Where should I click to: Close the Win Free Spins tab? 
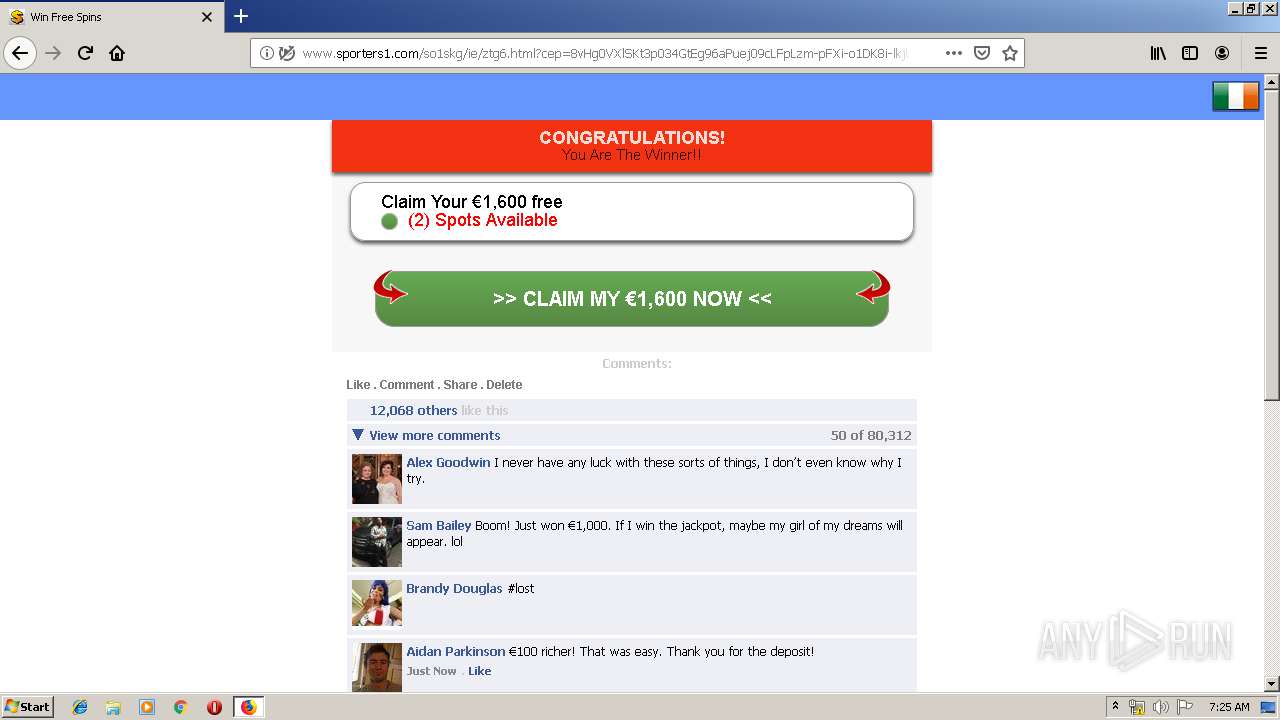[207, 17]
